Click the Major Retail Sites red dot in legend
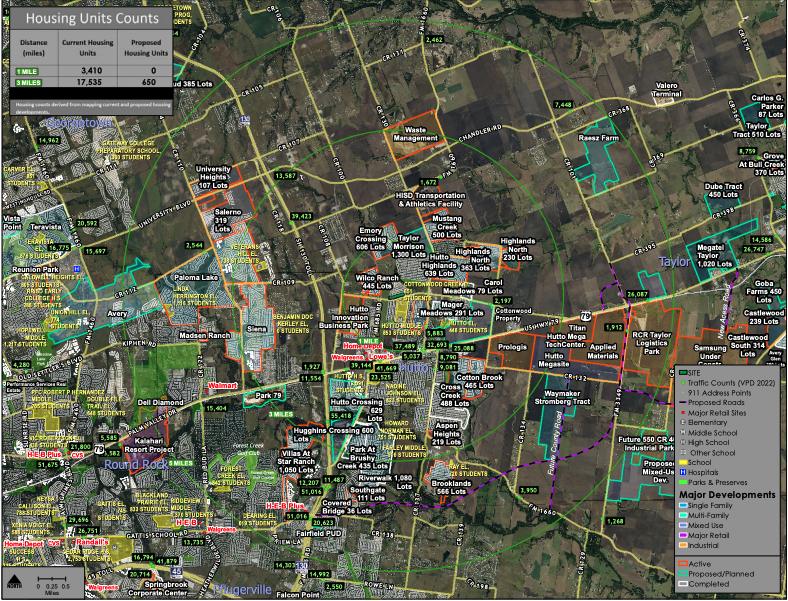This screenshot has width=788, height=601. tap(683, 413)
